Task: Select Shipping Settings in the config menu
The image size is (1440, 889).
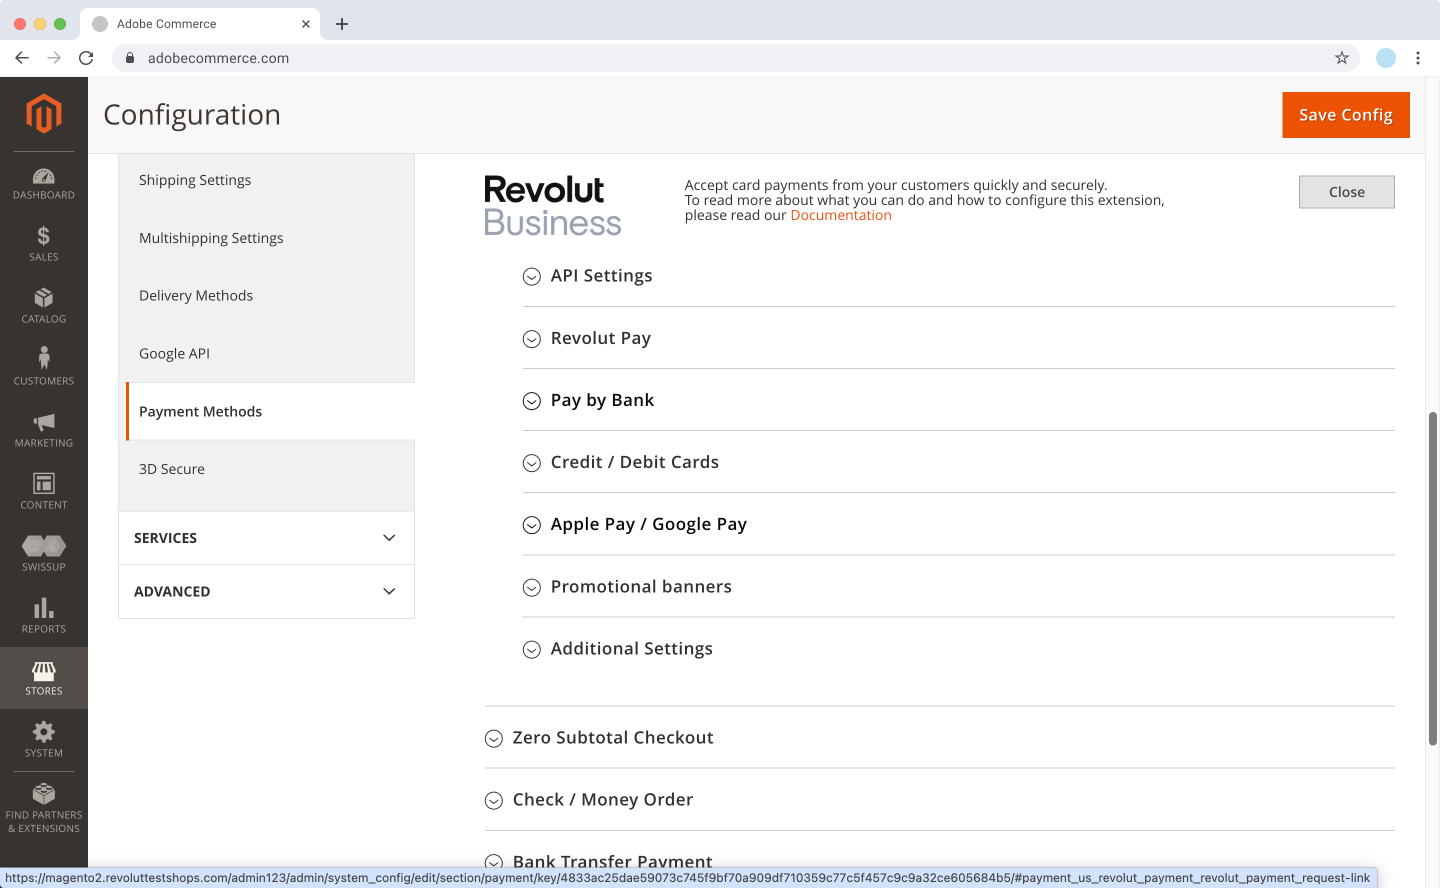Action: 195,180
